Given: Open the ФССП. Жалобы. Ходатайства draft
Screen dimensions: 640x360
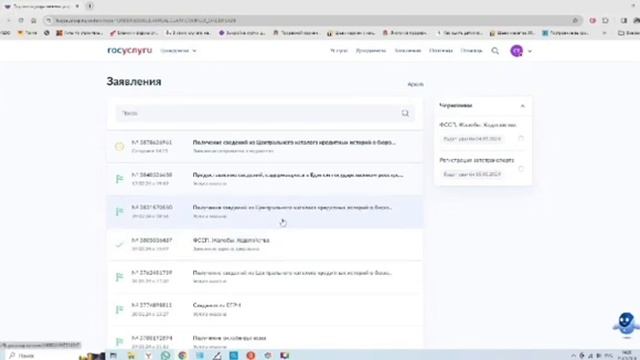Looking at the screenshot, I should (x=478, y=125).
